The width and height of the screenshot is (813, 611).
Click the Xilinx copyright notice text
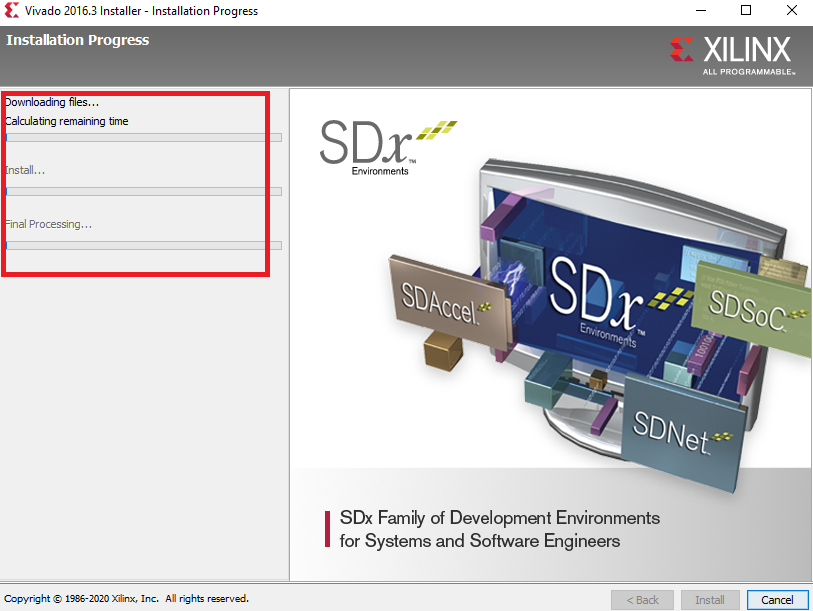[127, 599]
